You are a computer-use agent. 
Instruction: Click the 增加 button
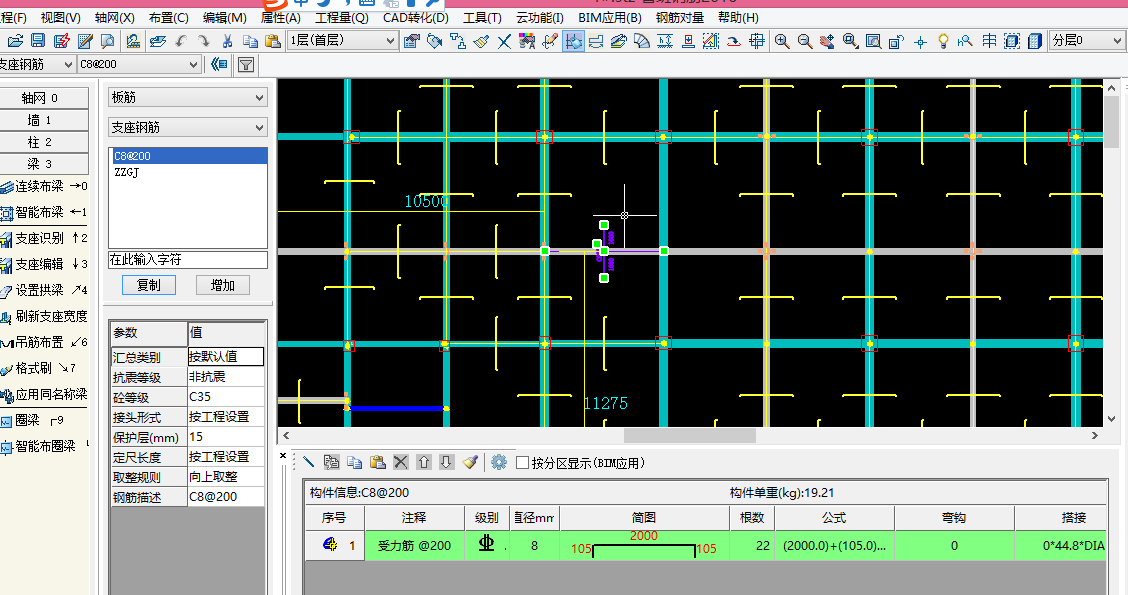pyautogui.click(x=223, y=285)
